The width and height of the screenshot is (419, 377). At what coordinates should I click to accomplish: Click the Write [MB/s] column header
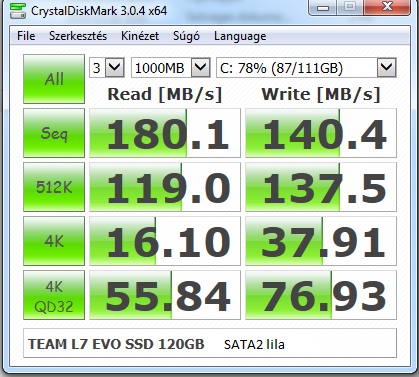click(x=321, y=94)
